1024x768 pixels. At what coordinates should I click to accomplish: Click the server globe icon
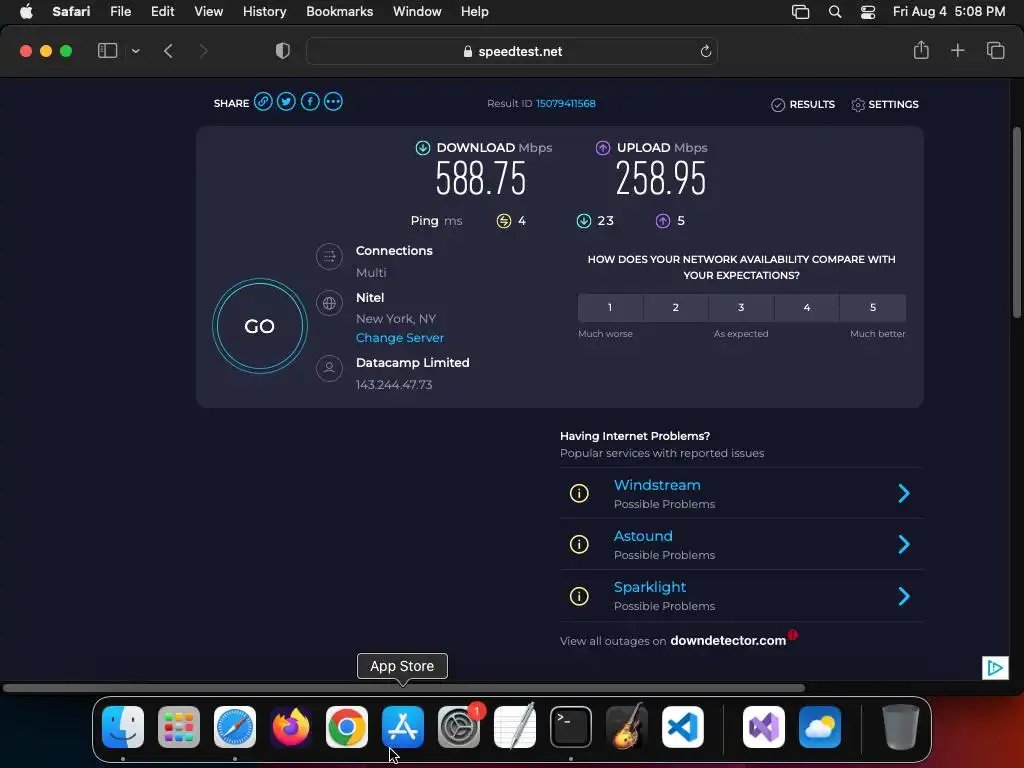(x=329, y=303)
